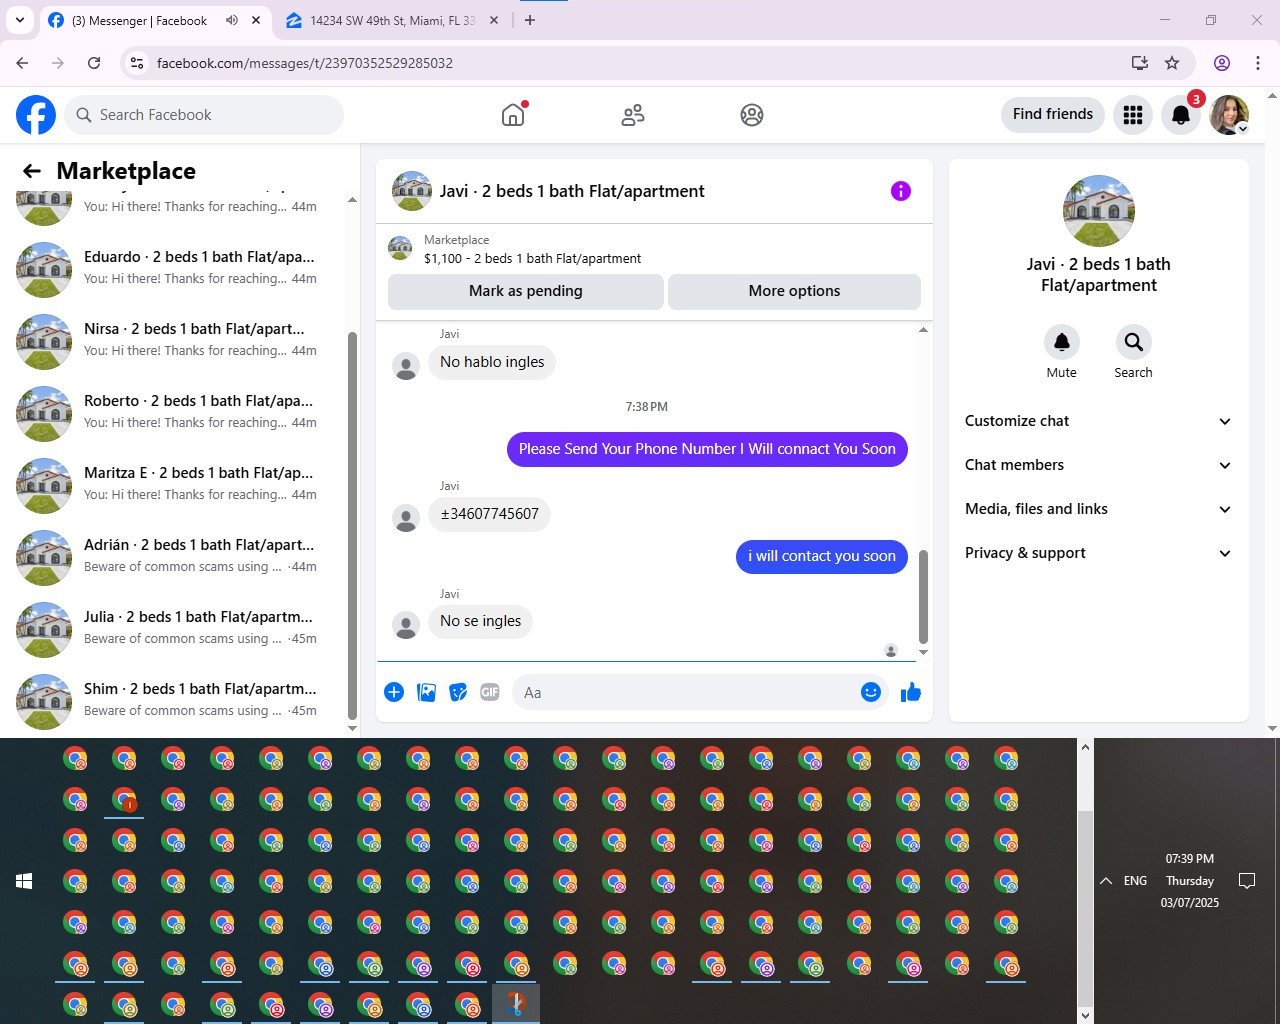
Task: Click the 'No se ingles' message
Action: [x=480, y=621]
